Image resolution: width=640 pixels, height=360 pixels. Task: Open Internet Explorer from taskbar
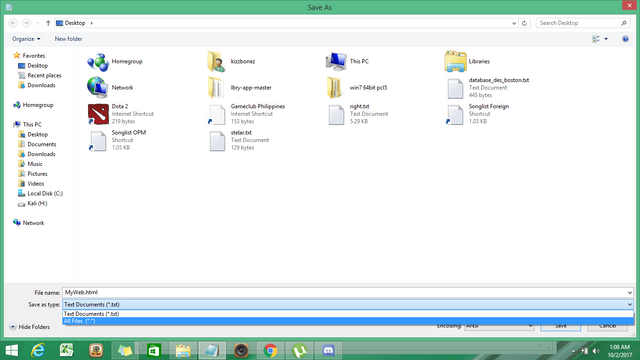pyautogui.click(x=38, y=350)
